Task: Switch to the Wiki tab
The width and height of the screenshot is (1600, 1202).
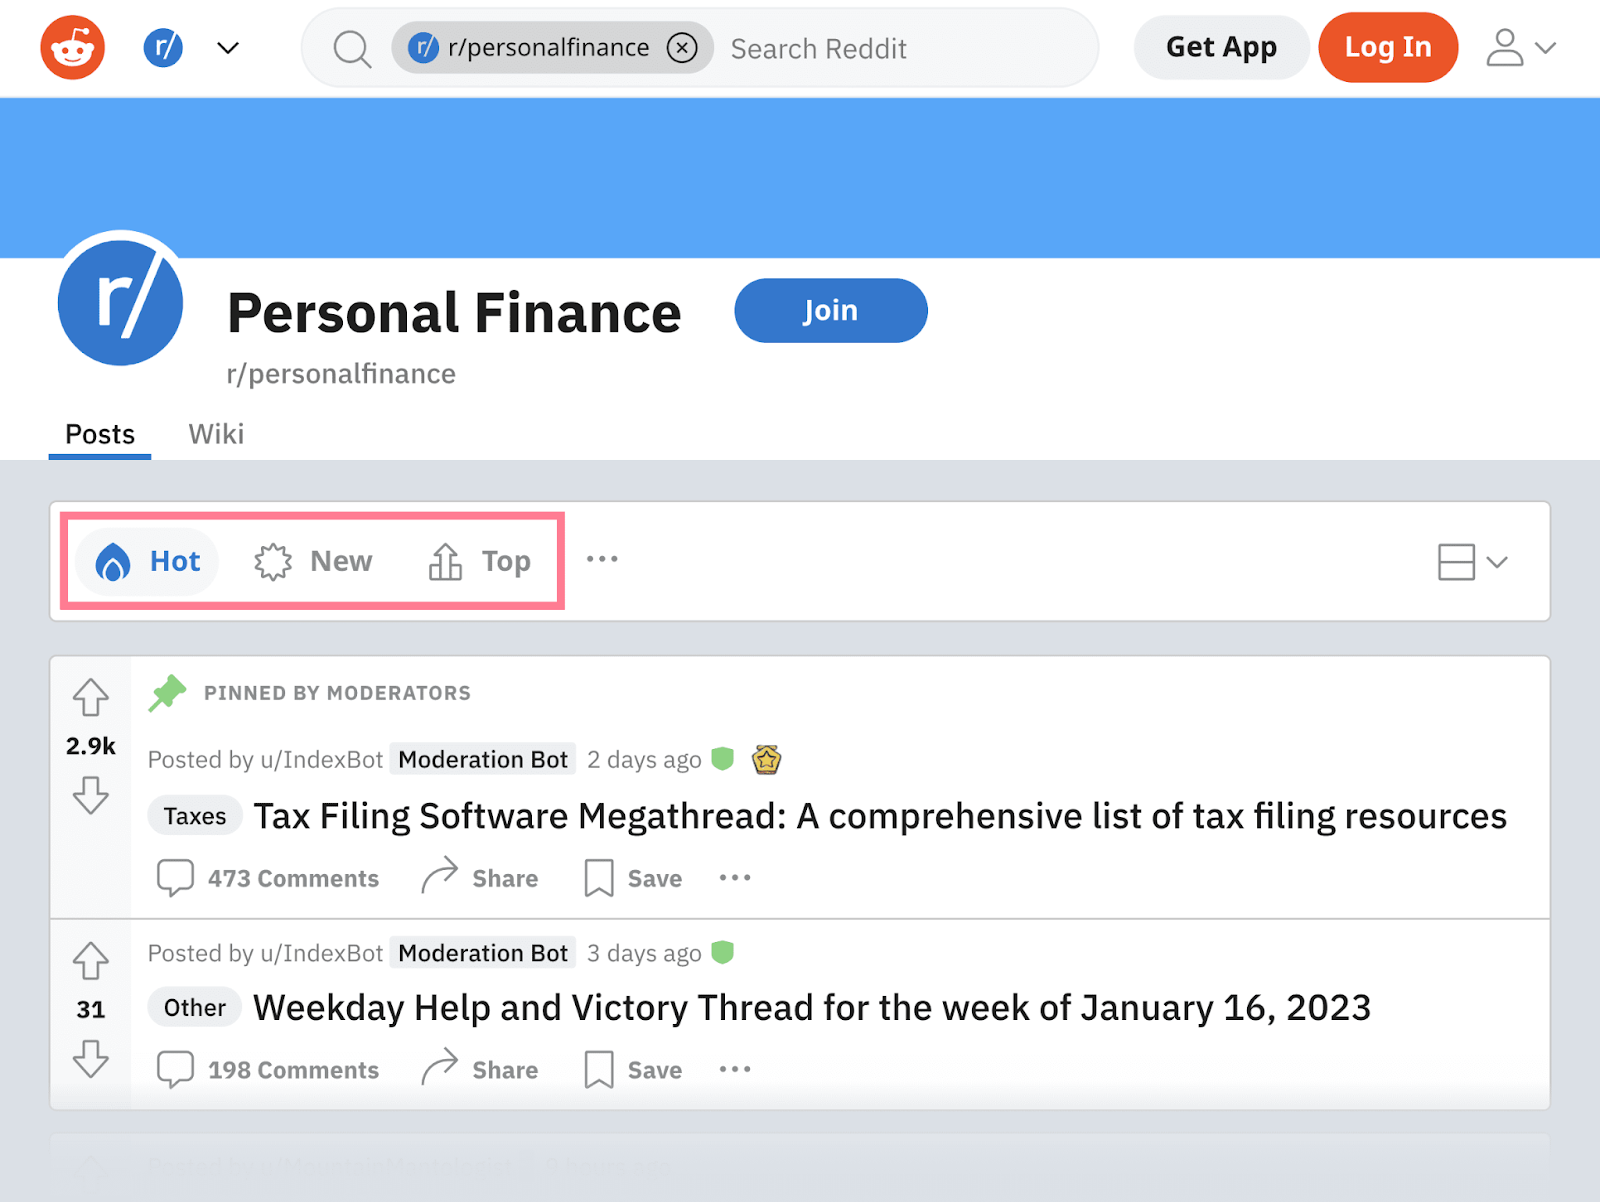Action: click(x=216, y=434)
